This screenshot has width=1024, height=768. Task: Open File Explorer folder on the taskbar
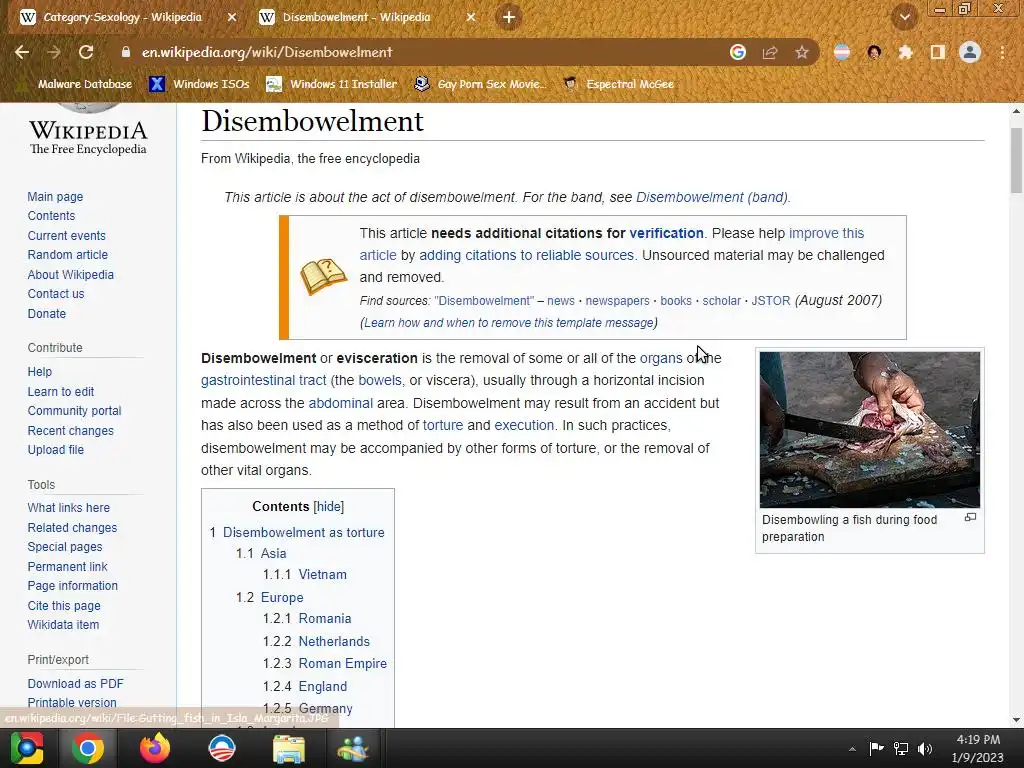289,749
